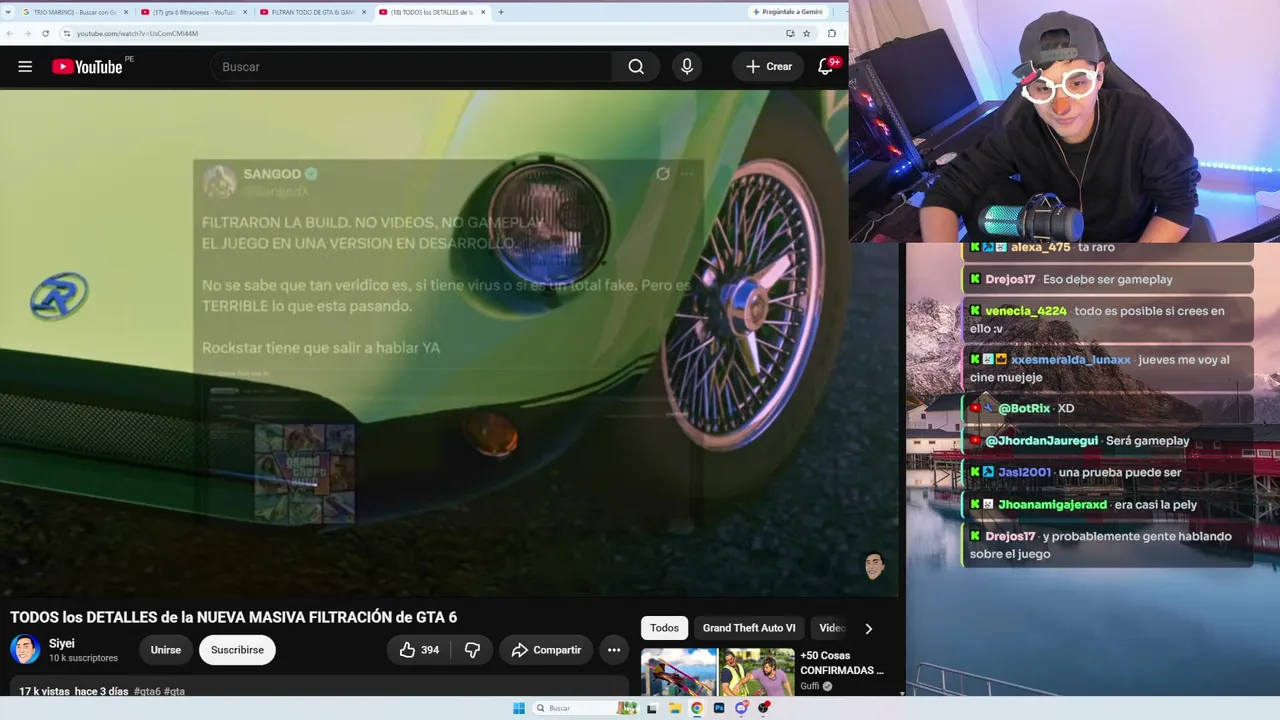This screenshot has height=720, width=1280.
Task: Switch to FILTRAN TODO DE GTA 6 tab
Action: [x=313, y=12]
